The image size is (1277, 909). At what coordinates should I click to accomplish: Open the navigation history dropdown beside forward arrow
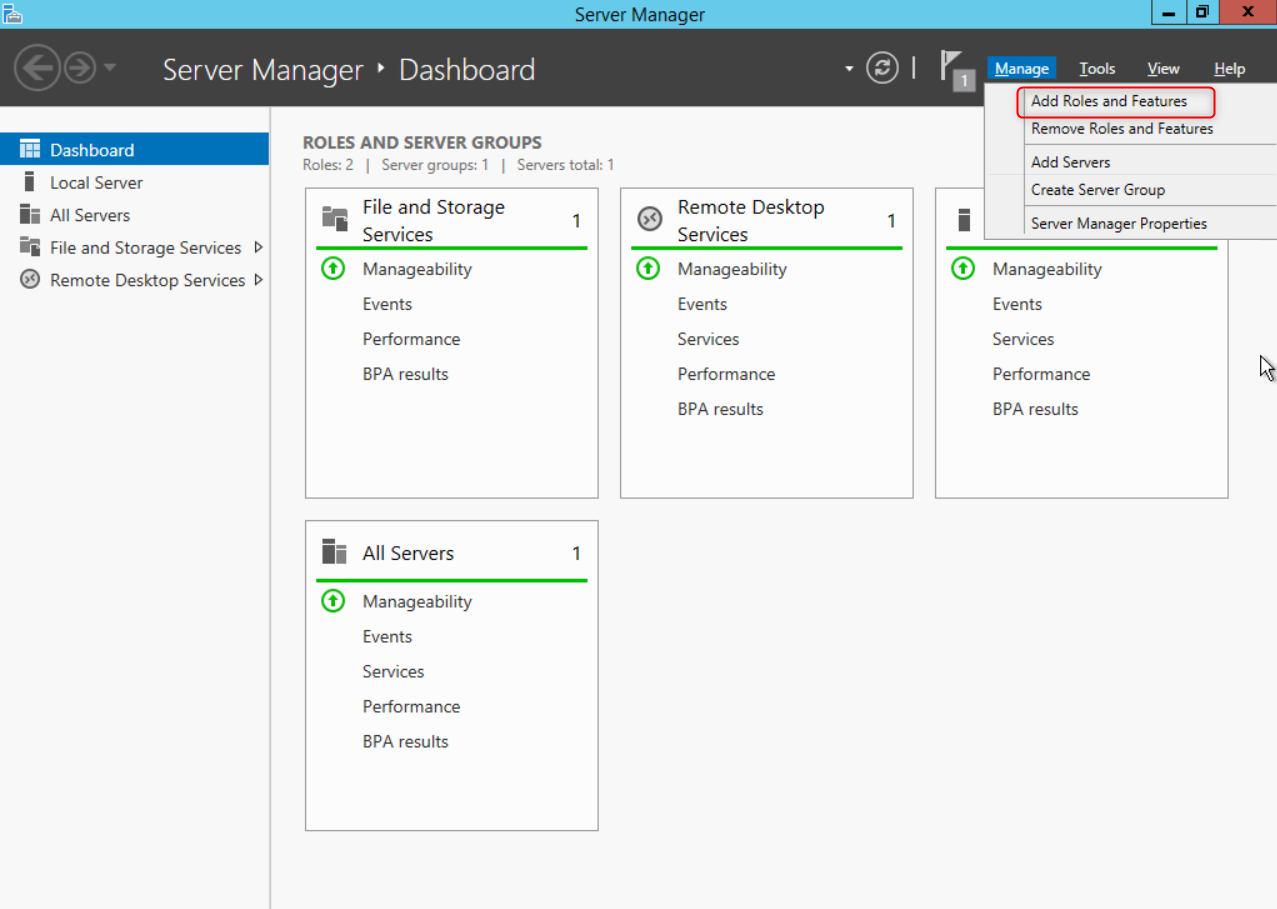pos(109,68)
